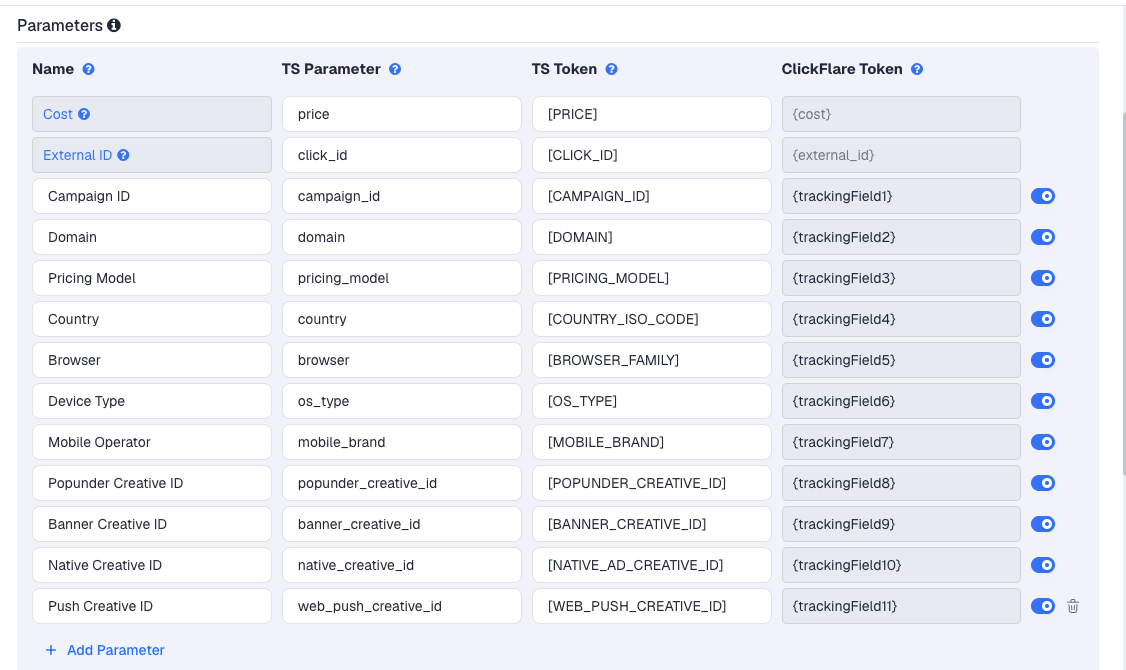Open help icon next to Name header
The width and height of the screenshot is (1126, 670).
point(88,69)
